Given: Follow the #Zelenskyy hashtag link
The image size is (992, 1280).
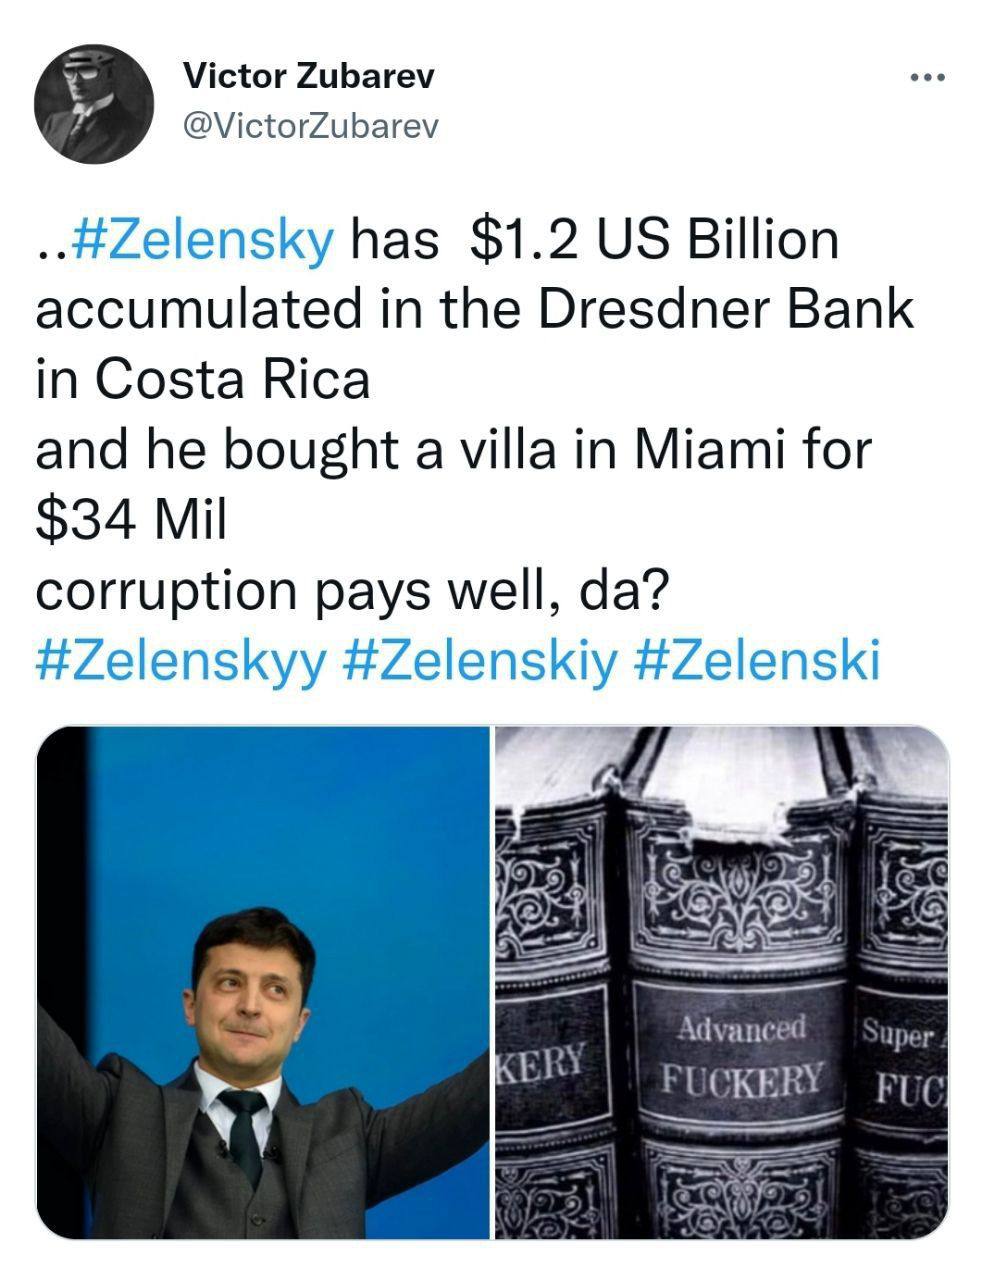Looking at the screenshot, I should [181, 660].
